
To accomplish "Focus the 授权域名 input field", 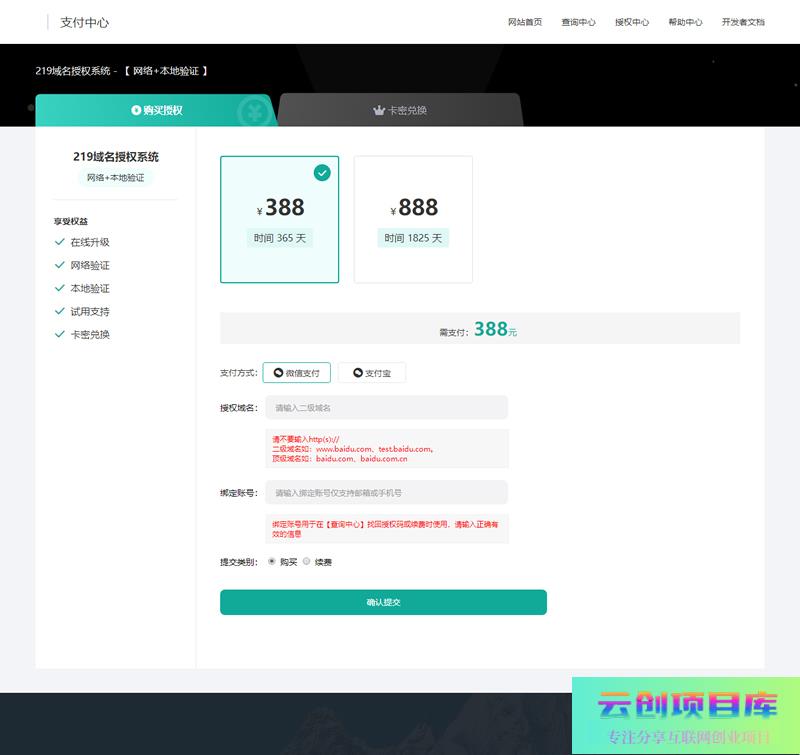I will coord(386,407).
